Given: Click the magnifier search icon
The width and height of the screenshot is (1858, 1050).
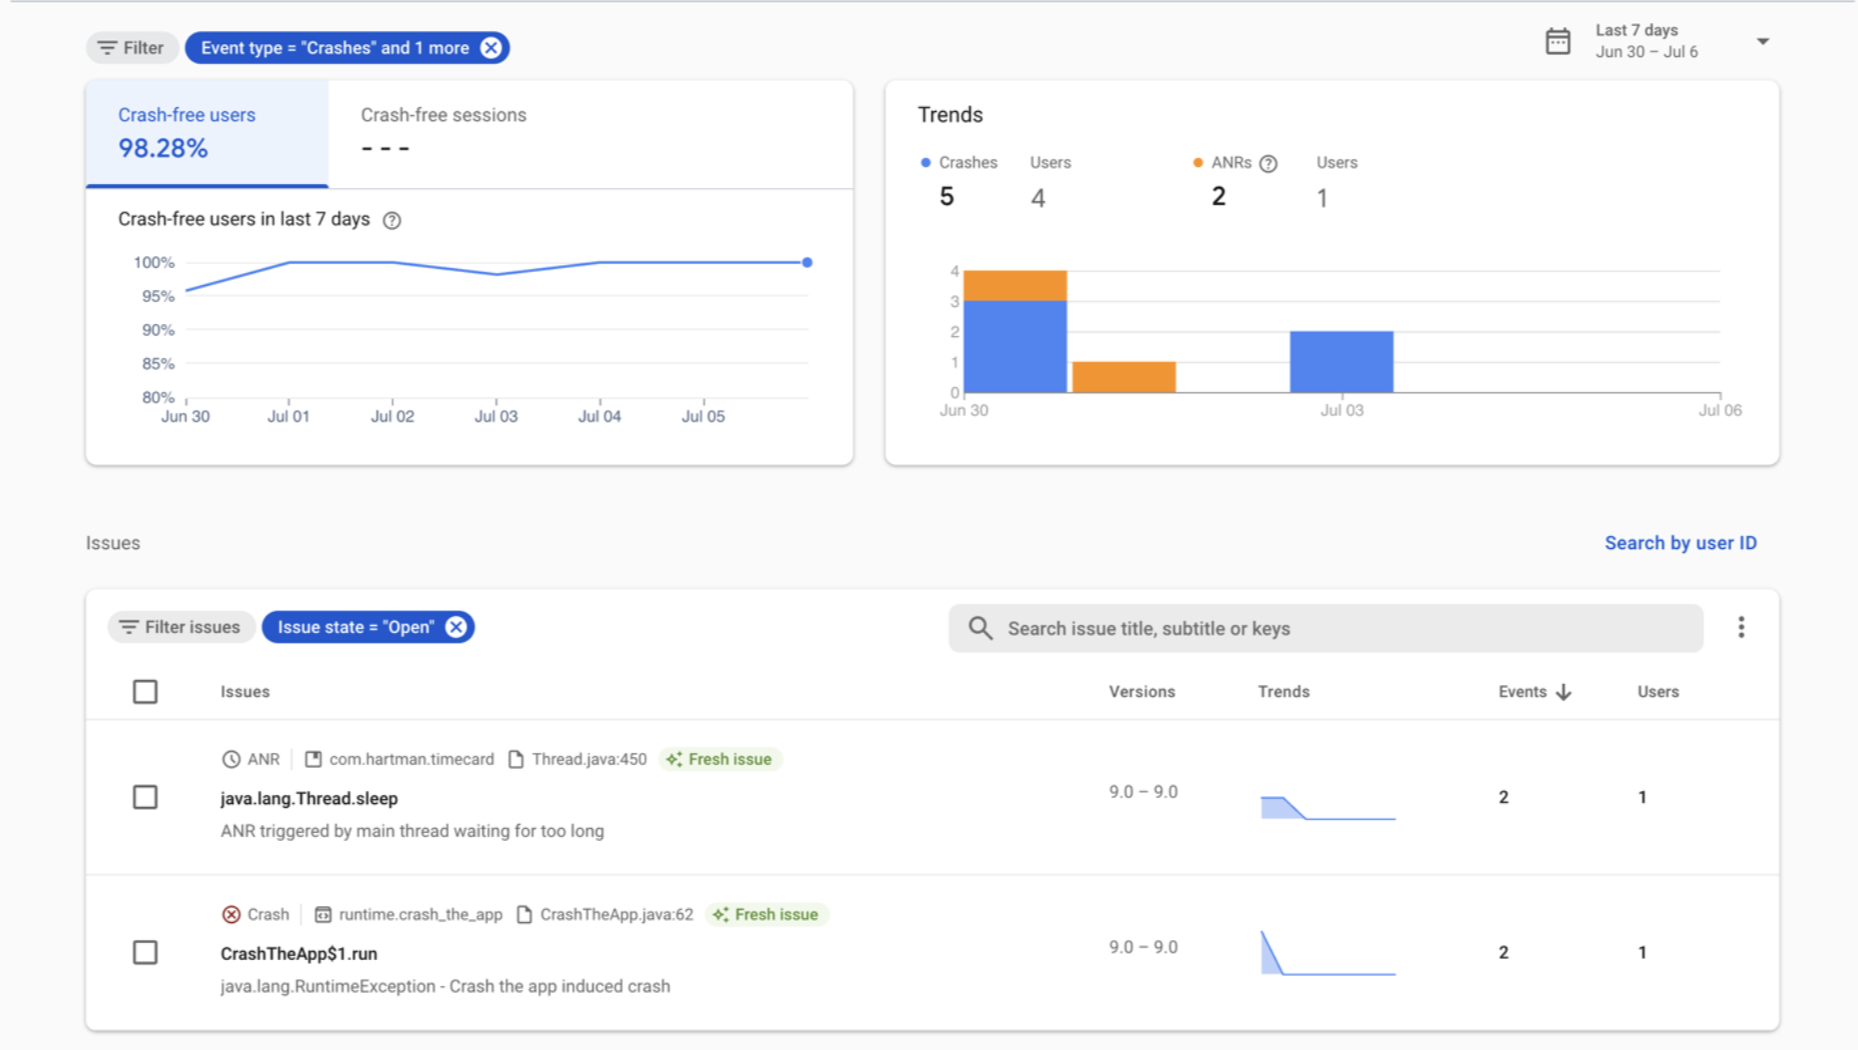Looking at the screenshot, I should point(980,628).
